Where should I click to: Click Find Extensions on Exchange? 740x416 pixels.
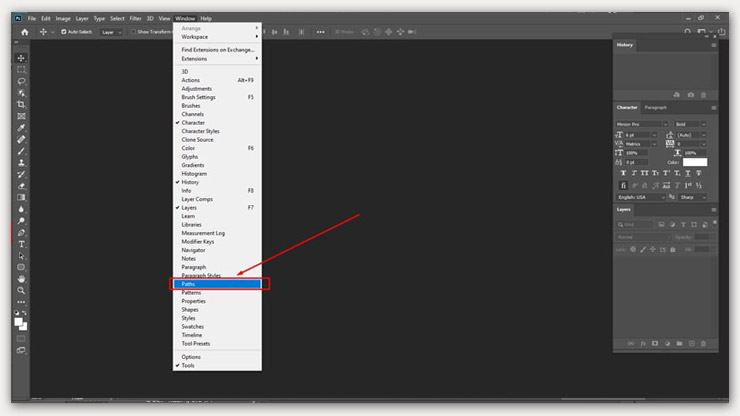217,49
